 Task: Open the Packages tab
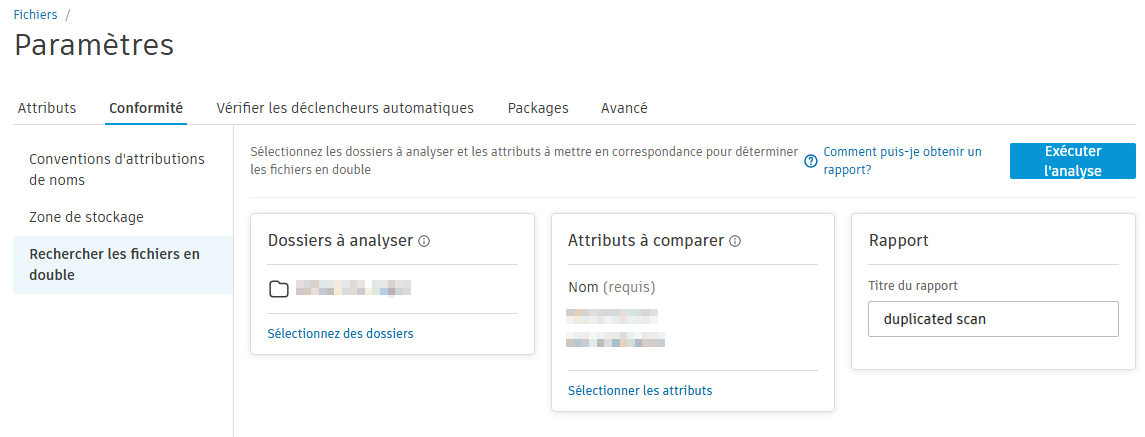tap(538, 108)
